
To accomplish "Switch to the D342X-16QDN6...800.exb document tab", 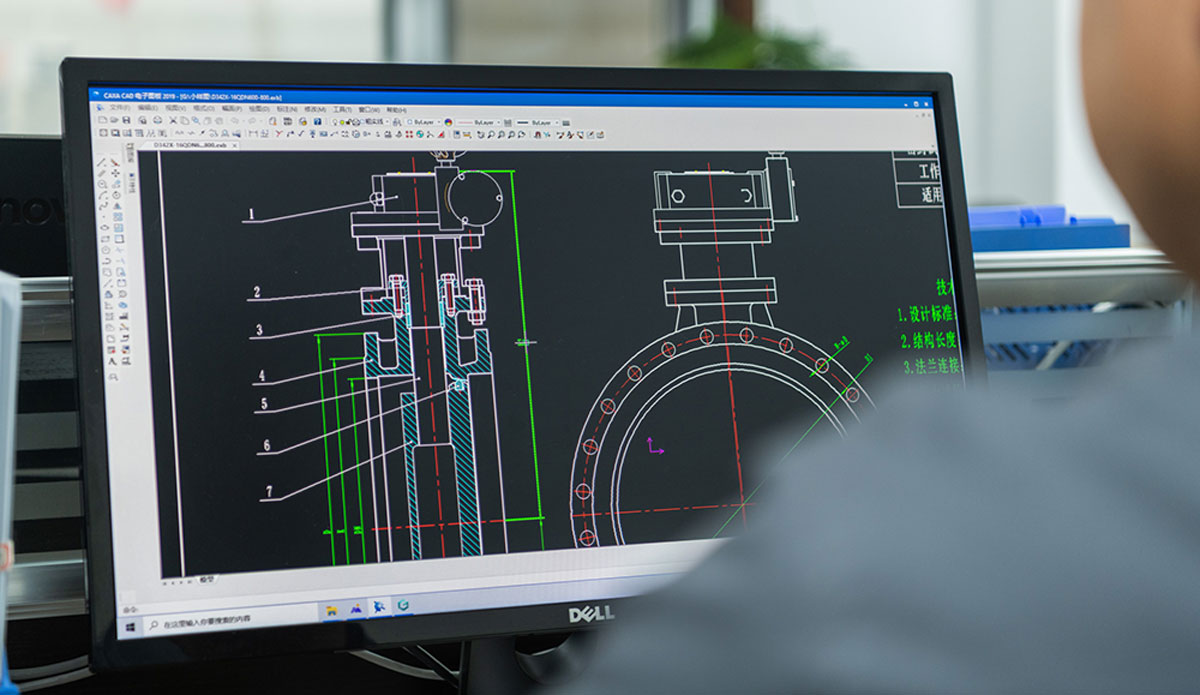I will pyautogui.click(x=190, y=144).
